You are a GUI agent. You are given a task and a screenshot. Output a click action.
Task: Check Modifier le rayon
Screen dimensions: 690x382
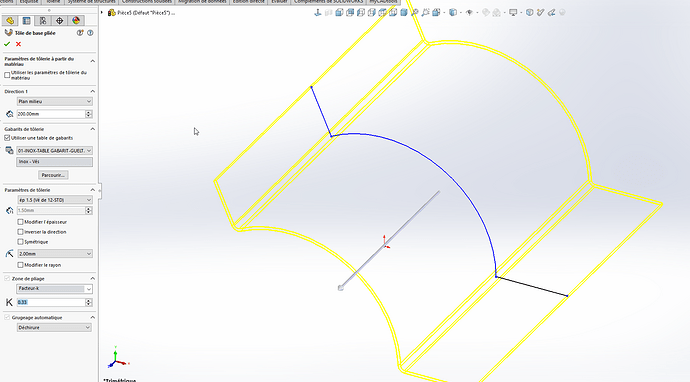click(x=20, y=265)
